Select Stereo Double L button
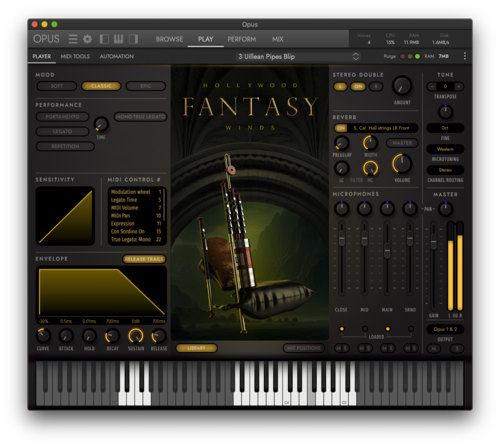The height and width of the screenshot is (447, 500). [340, 87]
